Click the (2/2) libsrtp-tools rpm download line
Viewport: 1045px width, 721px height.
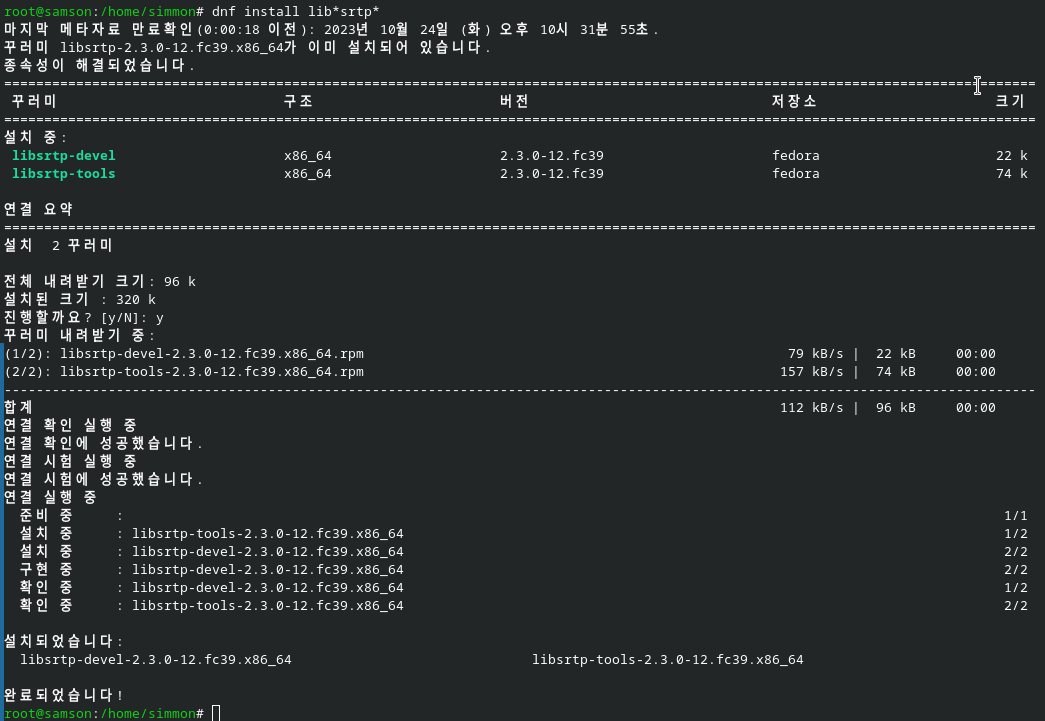click(500, 371)
